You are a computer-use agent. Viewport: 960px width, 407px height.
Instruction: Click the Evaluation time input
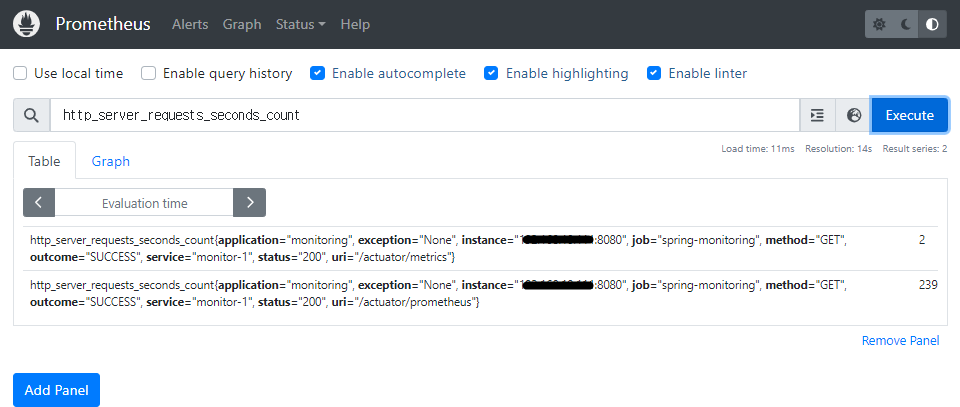(144, 203)
